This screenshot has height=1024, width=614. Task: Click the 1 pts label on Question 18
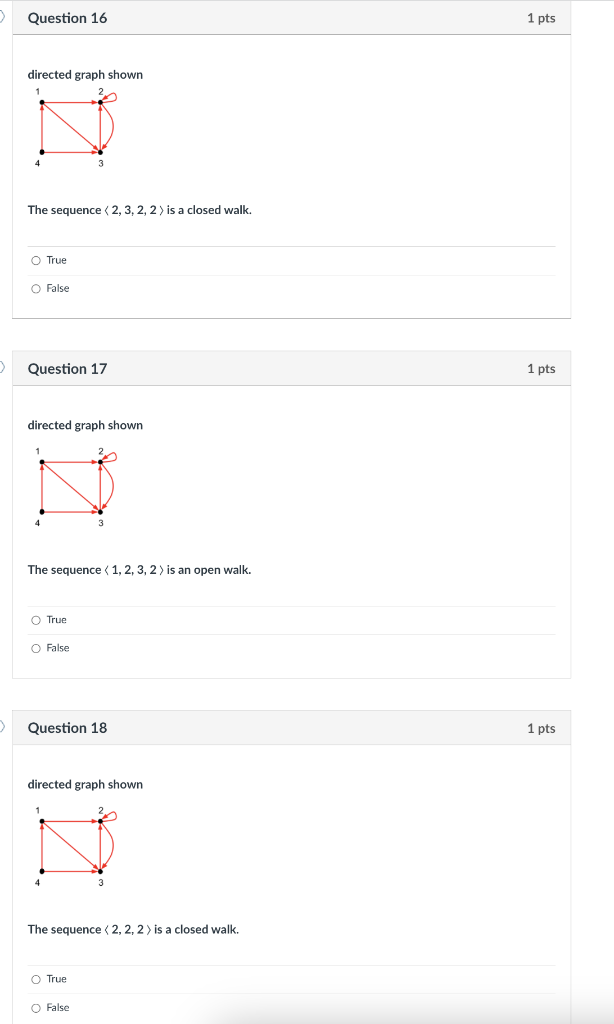click(541, 728)
